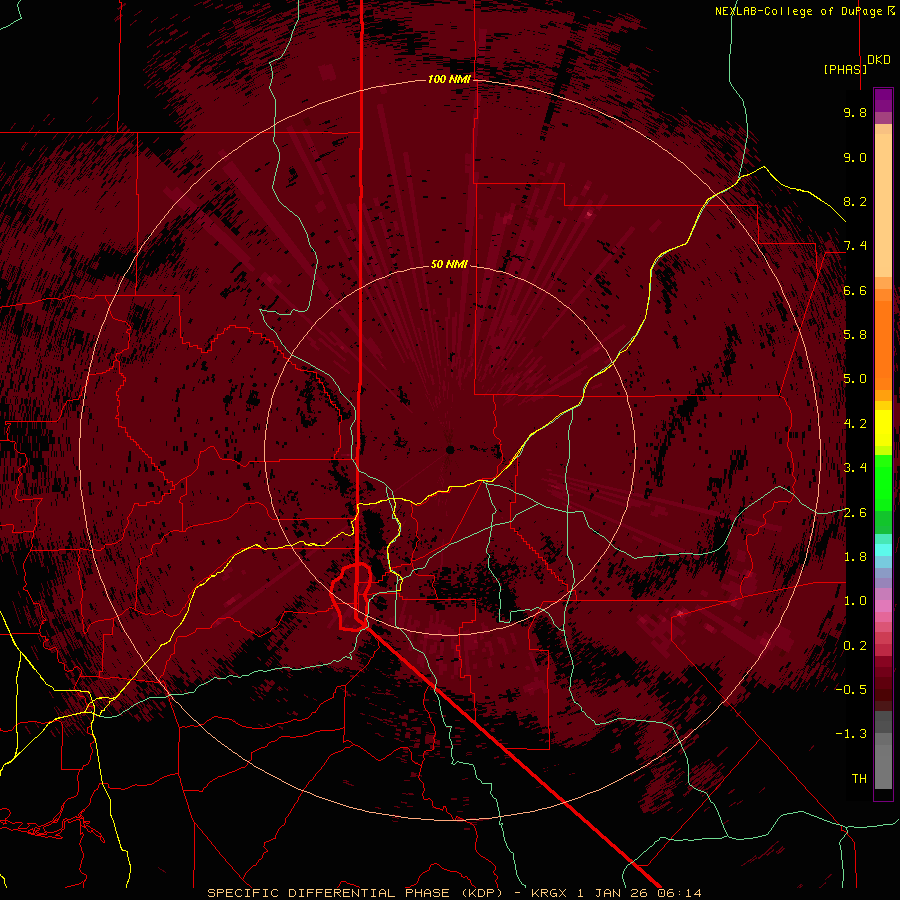Pick the light peach swatch beside 8.2
The width and height of the screenshot is (900, 900).
pos(883,205)
